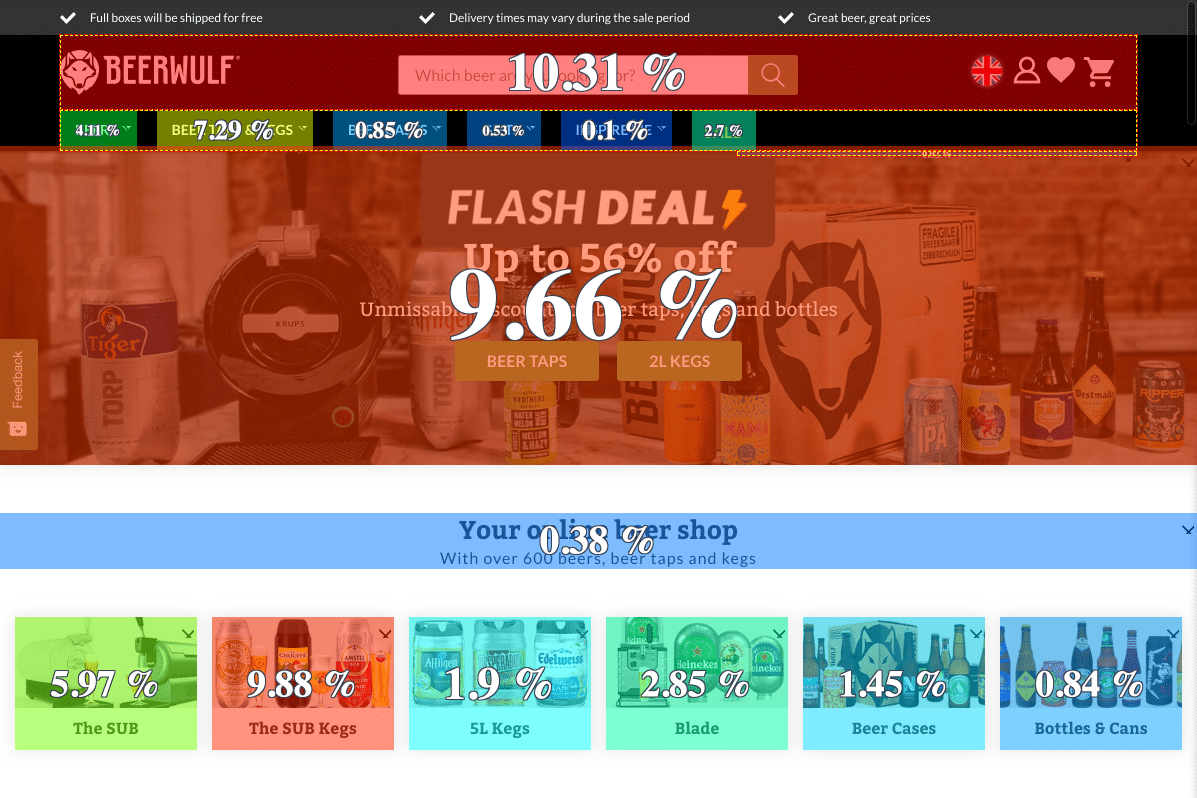This screenshot has height=798, width=1197.
Task: Click the magnifier search button
Action: (773, 75)
